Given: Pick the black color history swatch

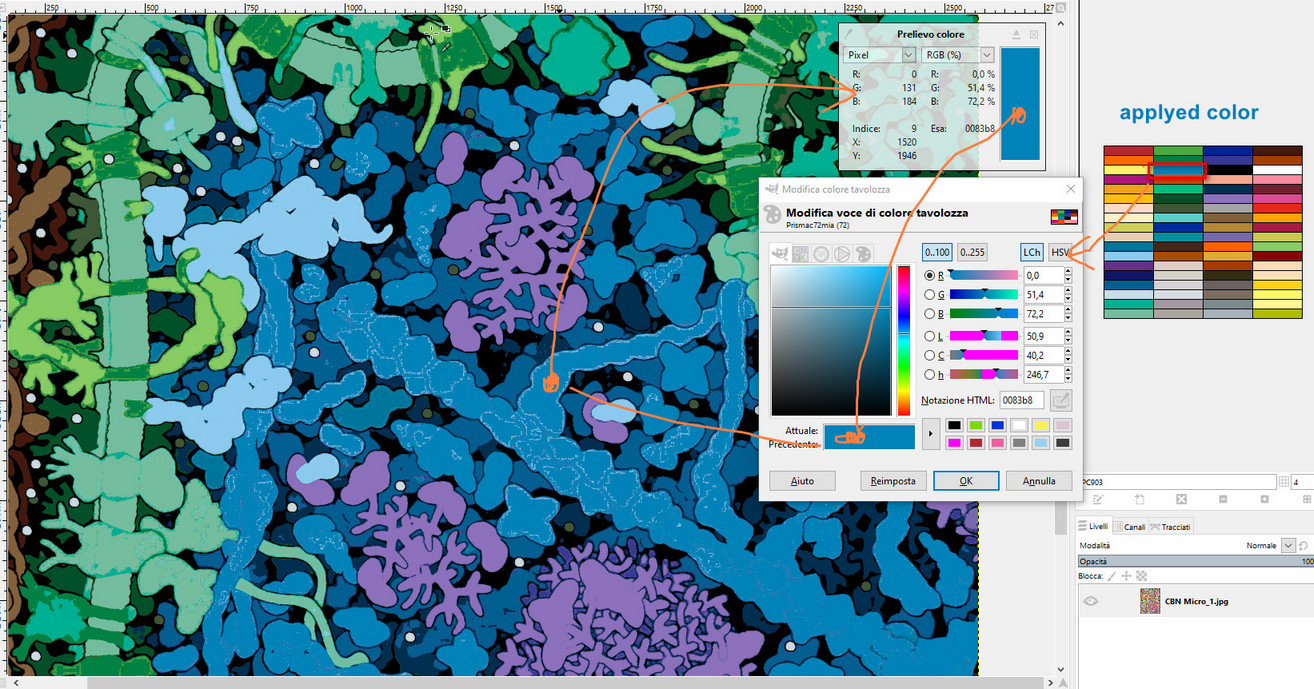Looking at the screenshot, I should tap(955, 426).
